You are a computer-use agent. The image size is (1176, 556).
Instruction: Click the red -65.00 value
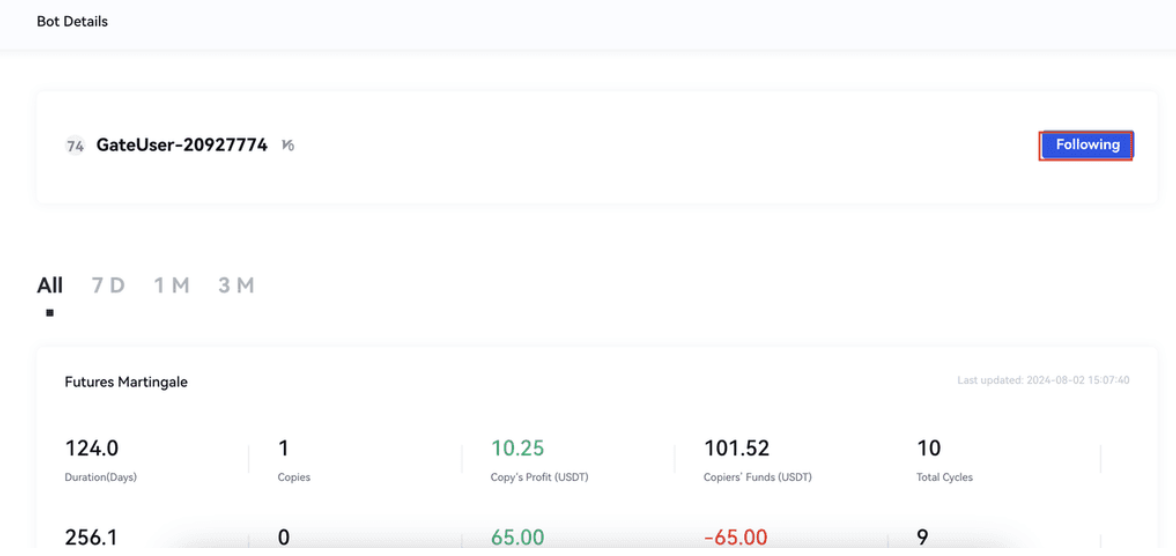pyautogui.click(x=735, y=538)
